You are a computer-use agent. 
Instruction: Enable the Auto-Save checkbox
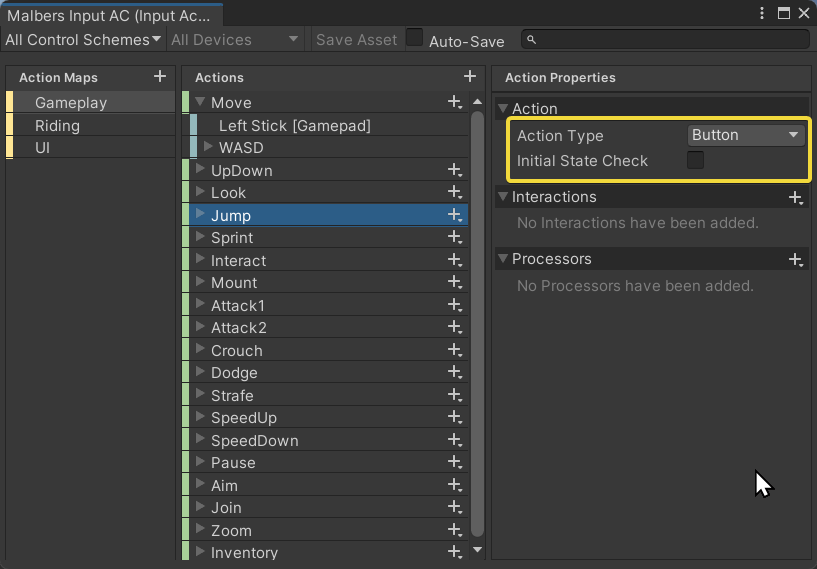tap(414, 39)
